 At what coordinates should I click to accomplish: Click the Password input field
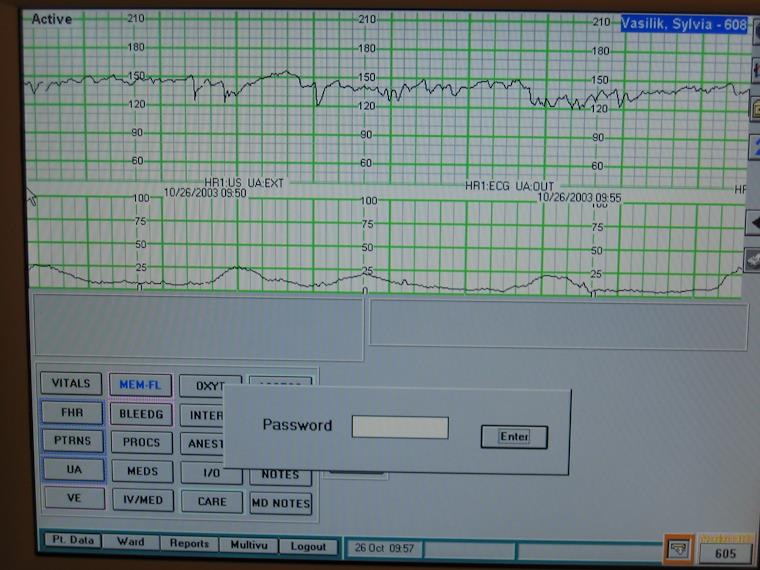tap(400, 427)
